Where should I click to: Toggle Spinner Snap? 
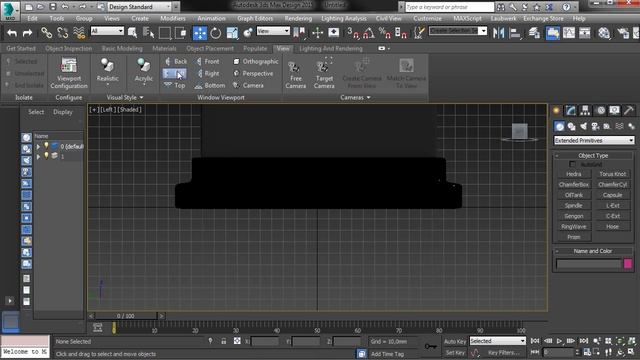tap(400, 33)
